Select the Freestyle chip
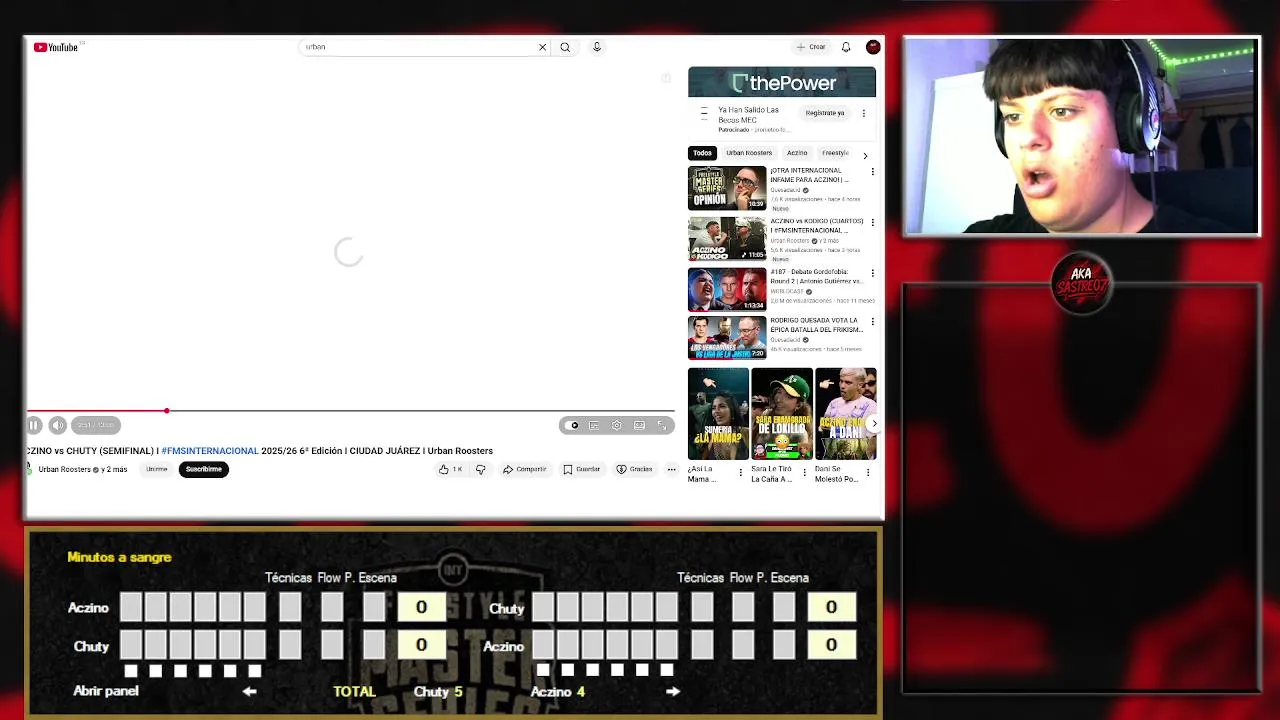This screenshot has height=720, width=1280. pyautogui.click(x=835, y=153)
